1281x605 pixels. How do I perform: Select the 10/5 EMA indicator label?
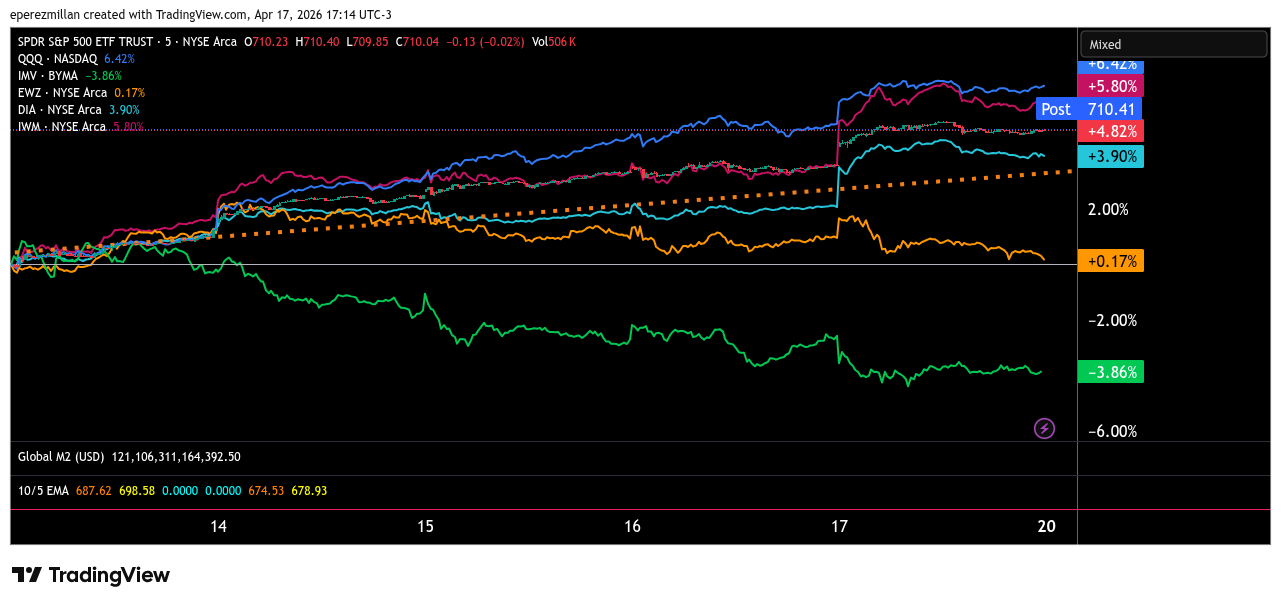pos(43,491)
